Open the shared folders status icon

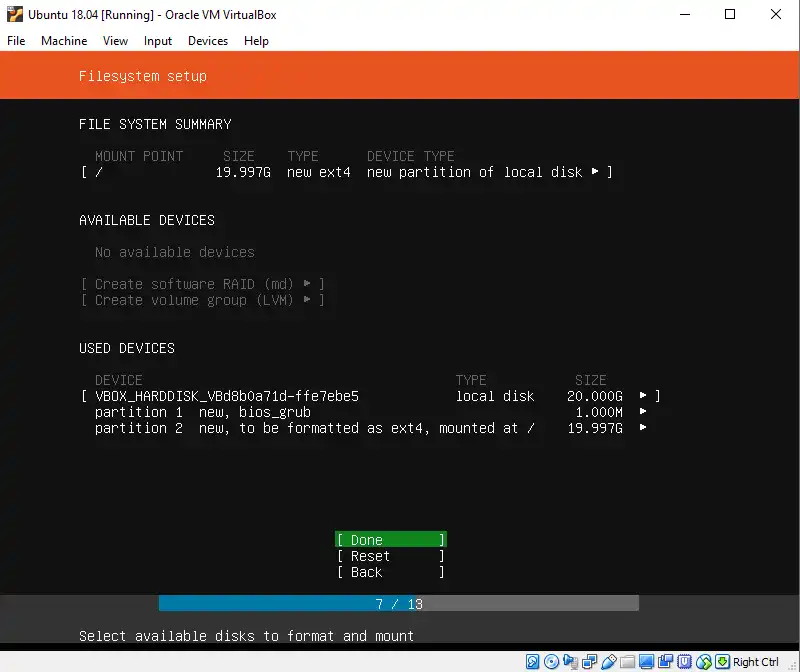627,662
